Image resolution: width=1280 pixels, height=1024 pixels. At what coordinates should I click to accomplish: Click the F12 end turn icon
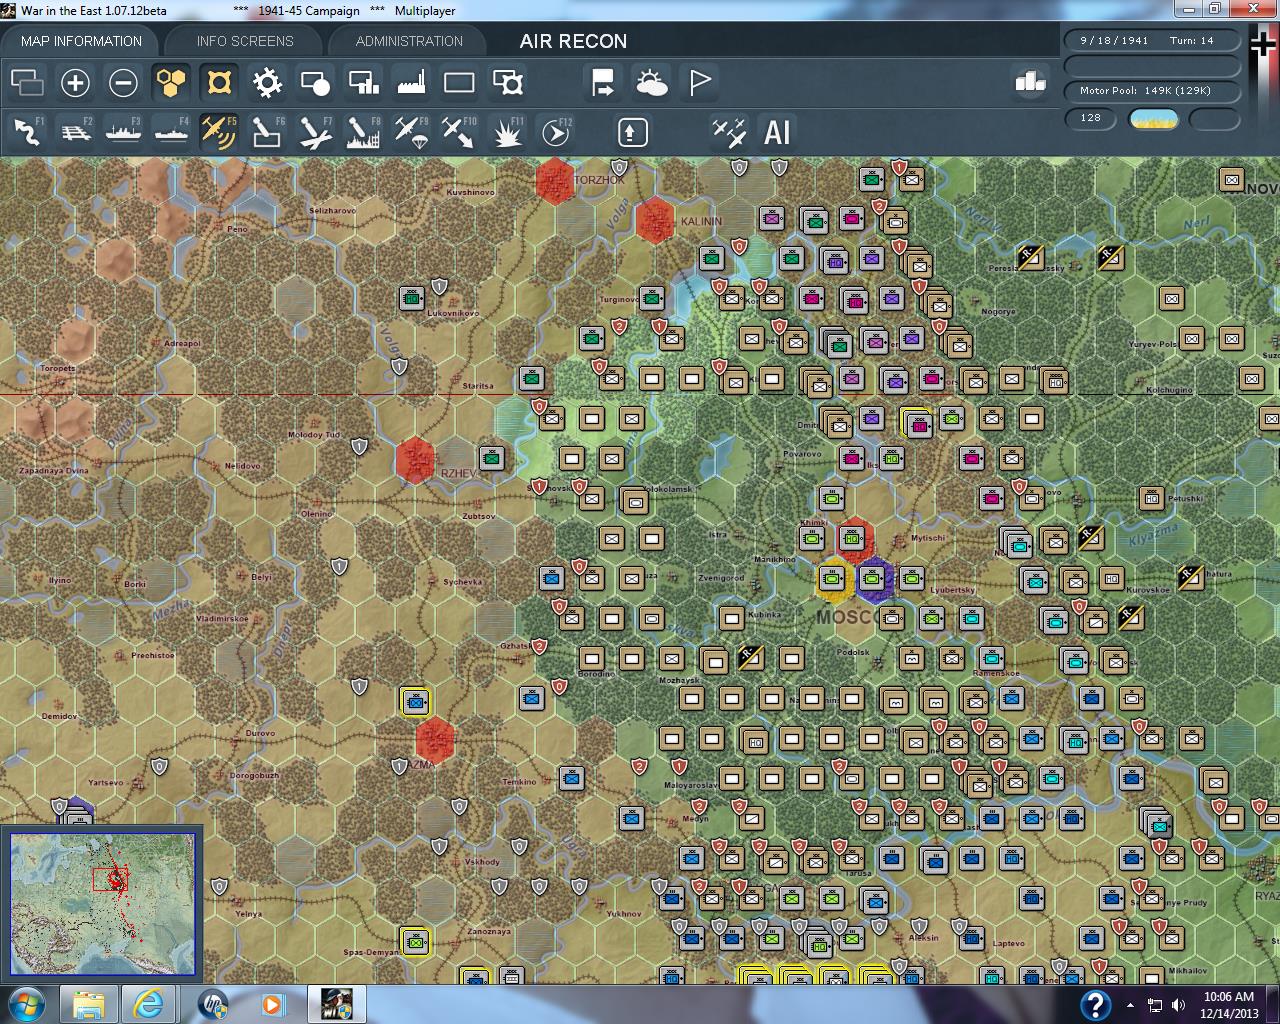[x=556, y=132]
